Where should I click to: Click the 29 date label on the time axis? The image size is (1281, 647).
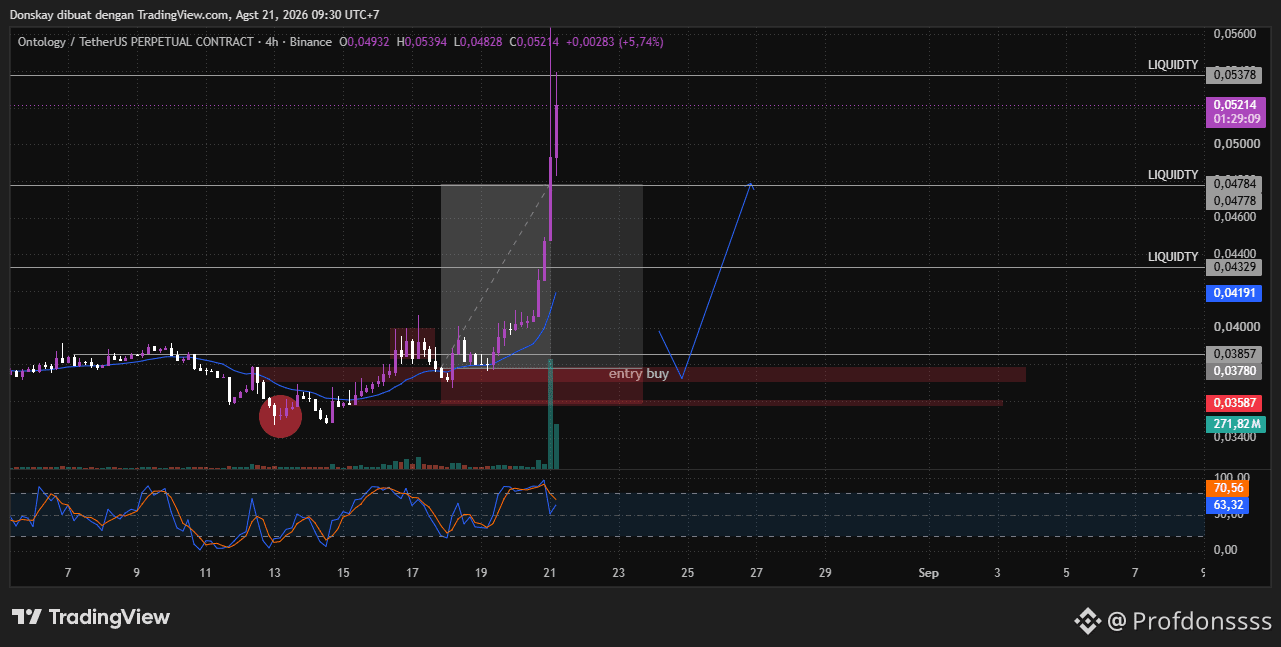(825, 573)
